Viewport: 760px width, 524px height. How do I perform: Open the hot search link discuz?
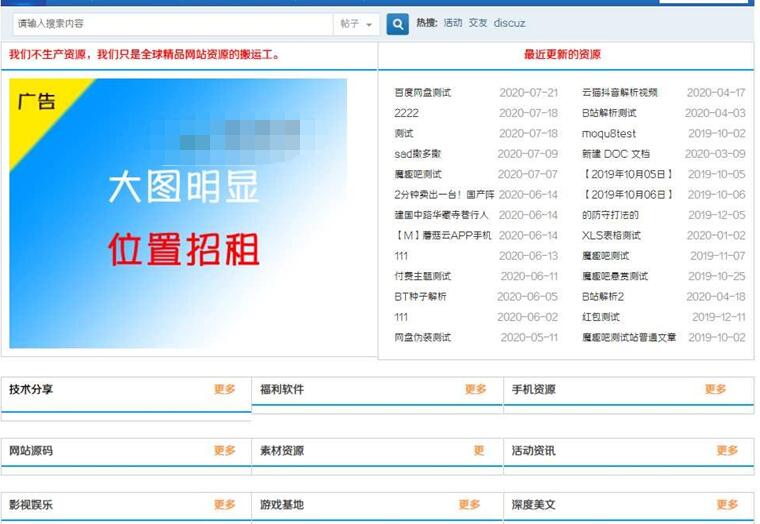pos(509,23)
